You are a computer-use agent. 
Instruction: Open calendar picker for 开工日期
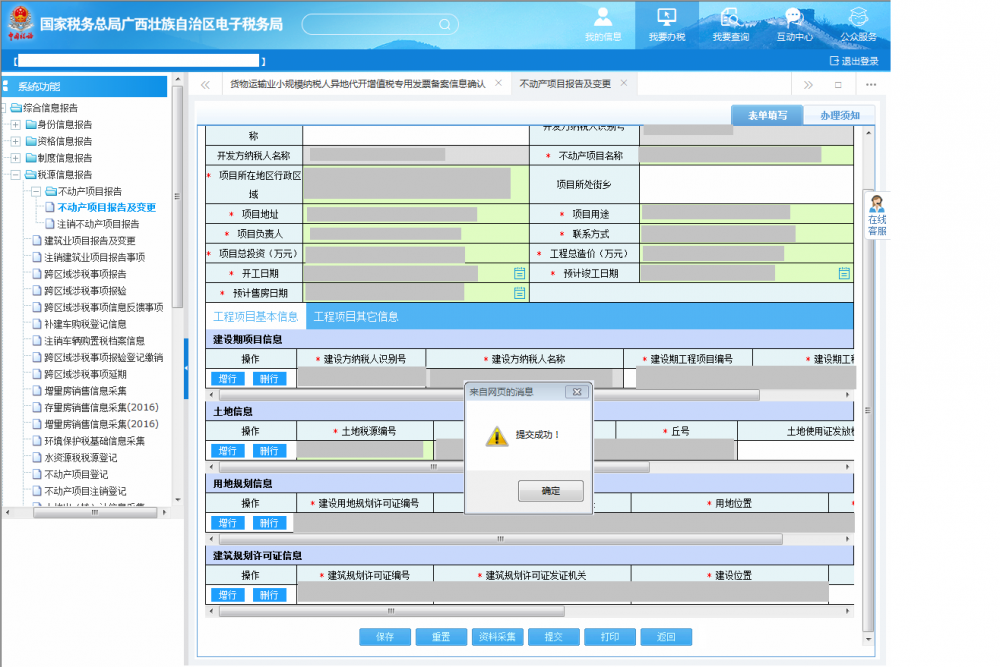pos(519,273)
